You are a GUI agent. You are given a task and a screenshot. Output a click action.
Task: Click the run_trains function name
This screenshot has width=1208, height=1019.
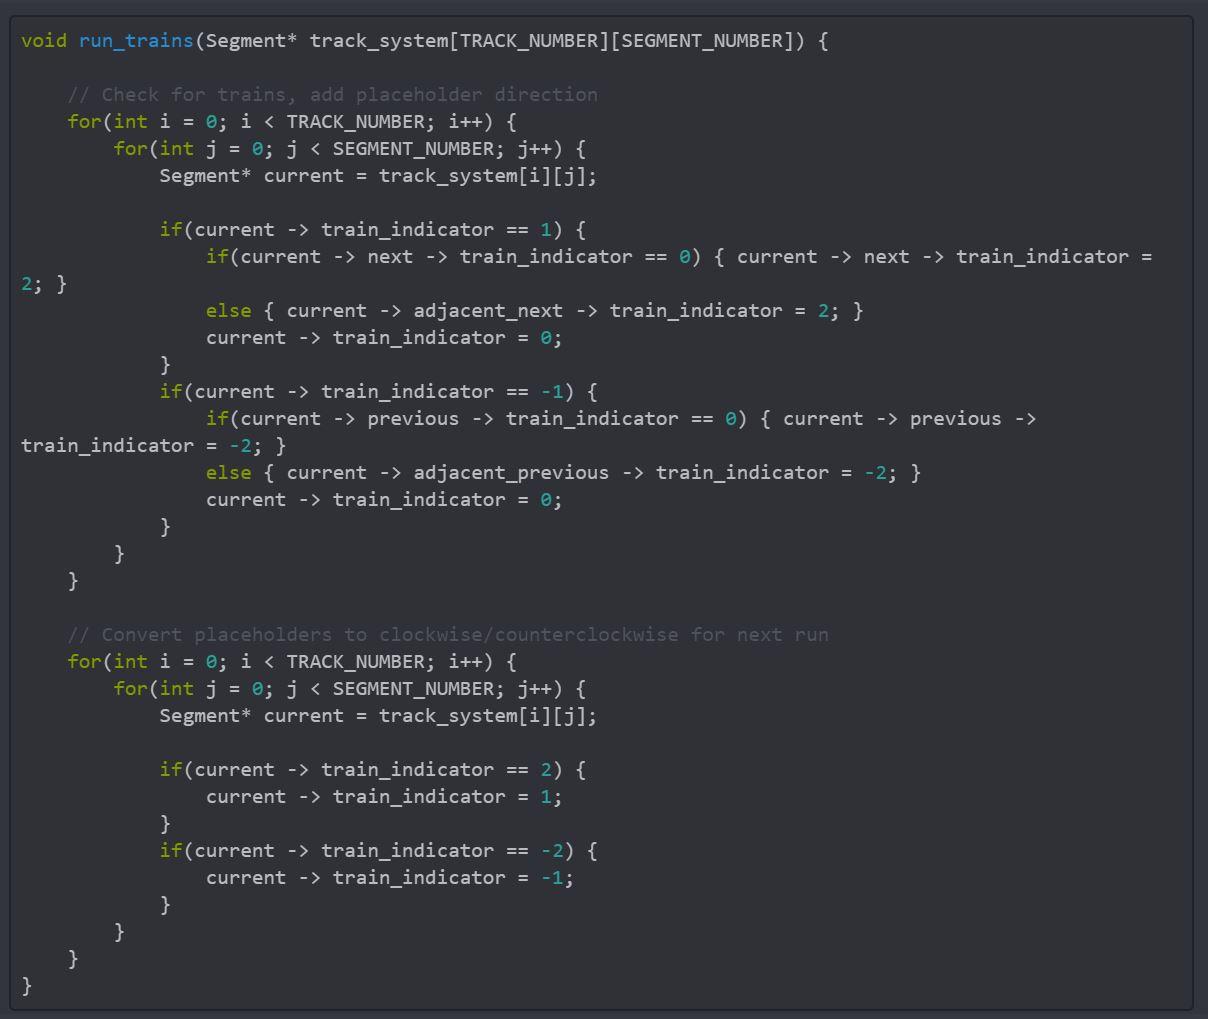pos(137,40)
